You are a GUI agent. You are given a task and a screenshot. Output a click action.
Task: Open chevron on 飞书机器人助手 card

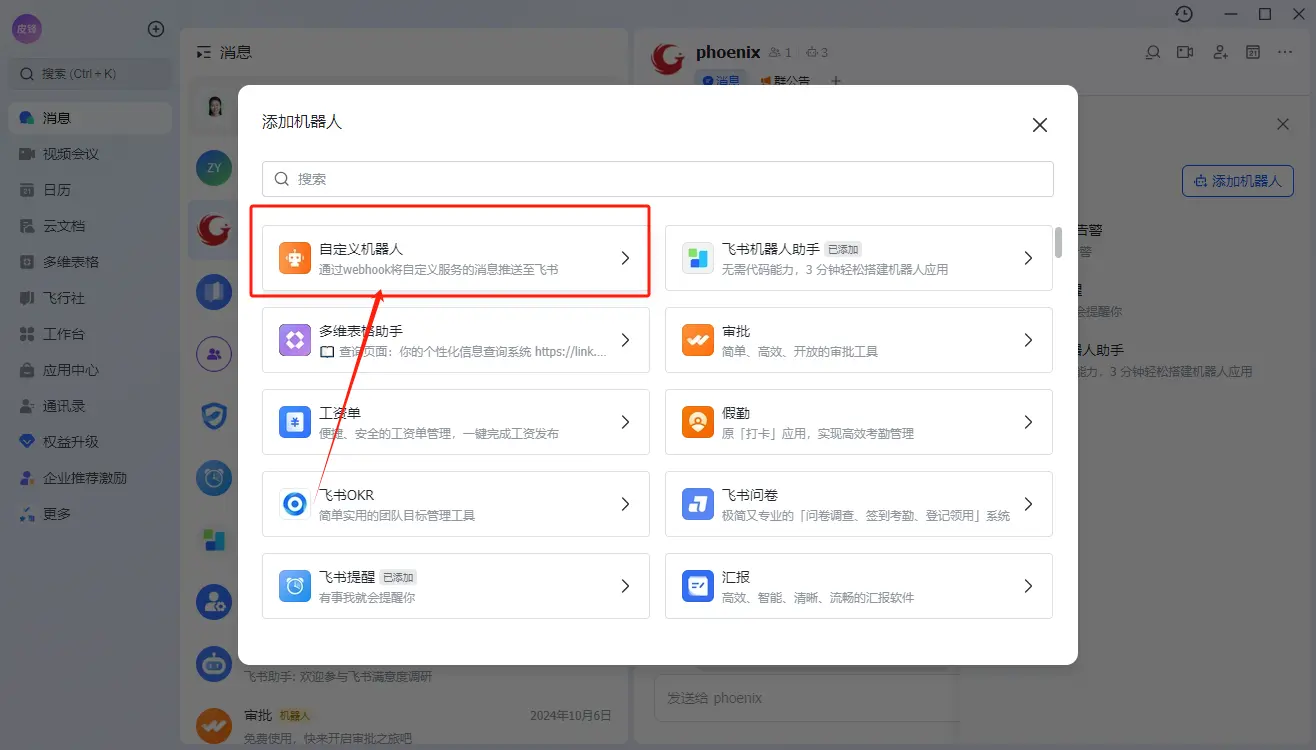point(1028,258)
